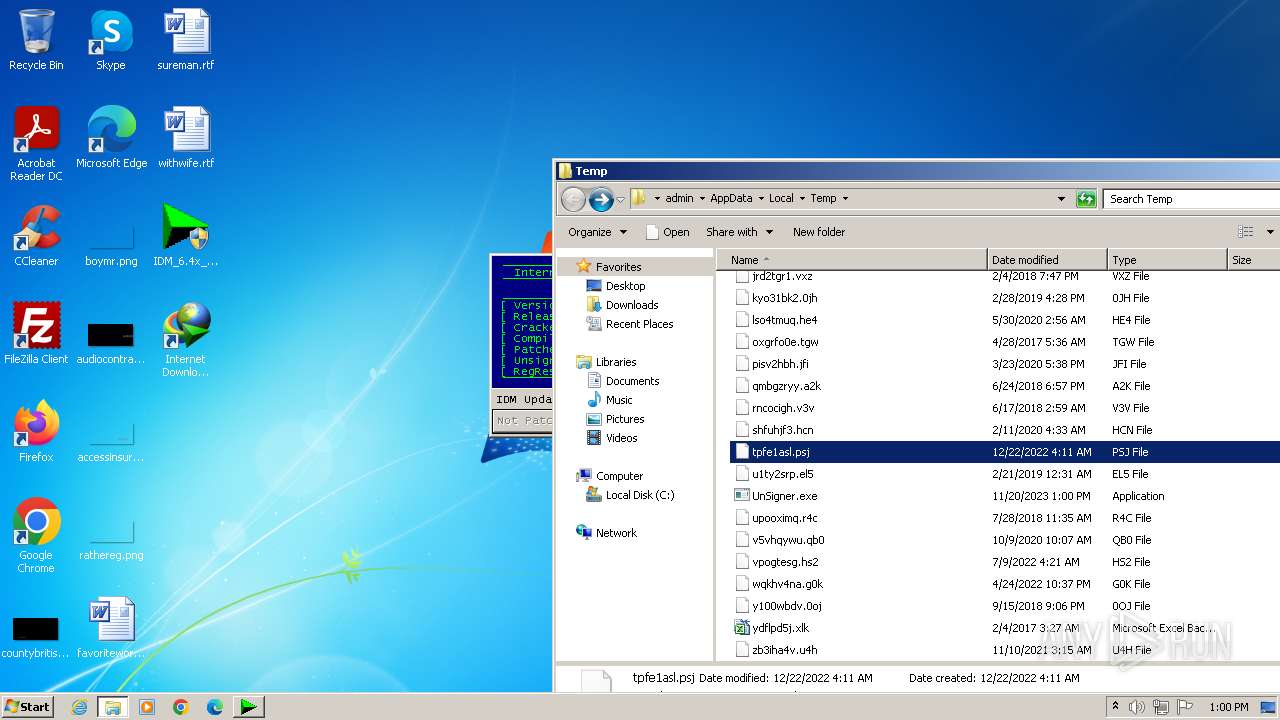Launch Firefox from the desktop
The width and height of the screenshot is (1280, 720).
click(36, 432)
